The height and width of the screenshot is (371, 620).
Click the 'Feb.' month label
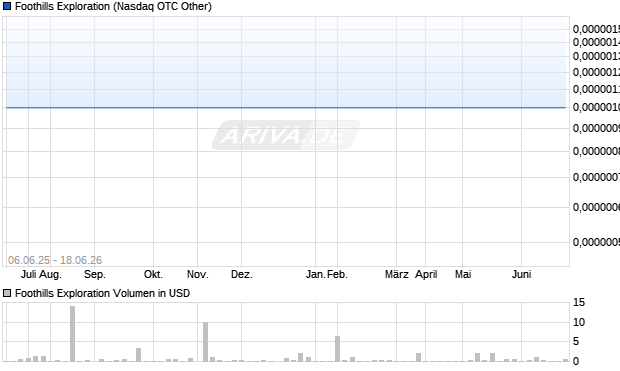coord(337,274)
